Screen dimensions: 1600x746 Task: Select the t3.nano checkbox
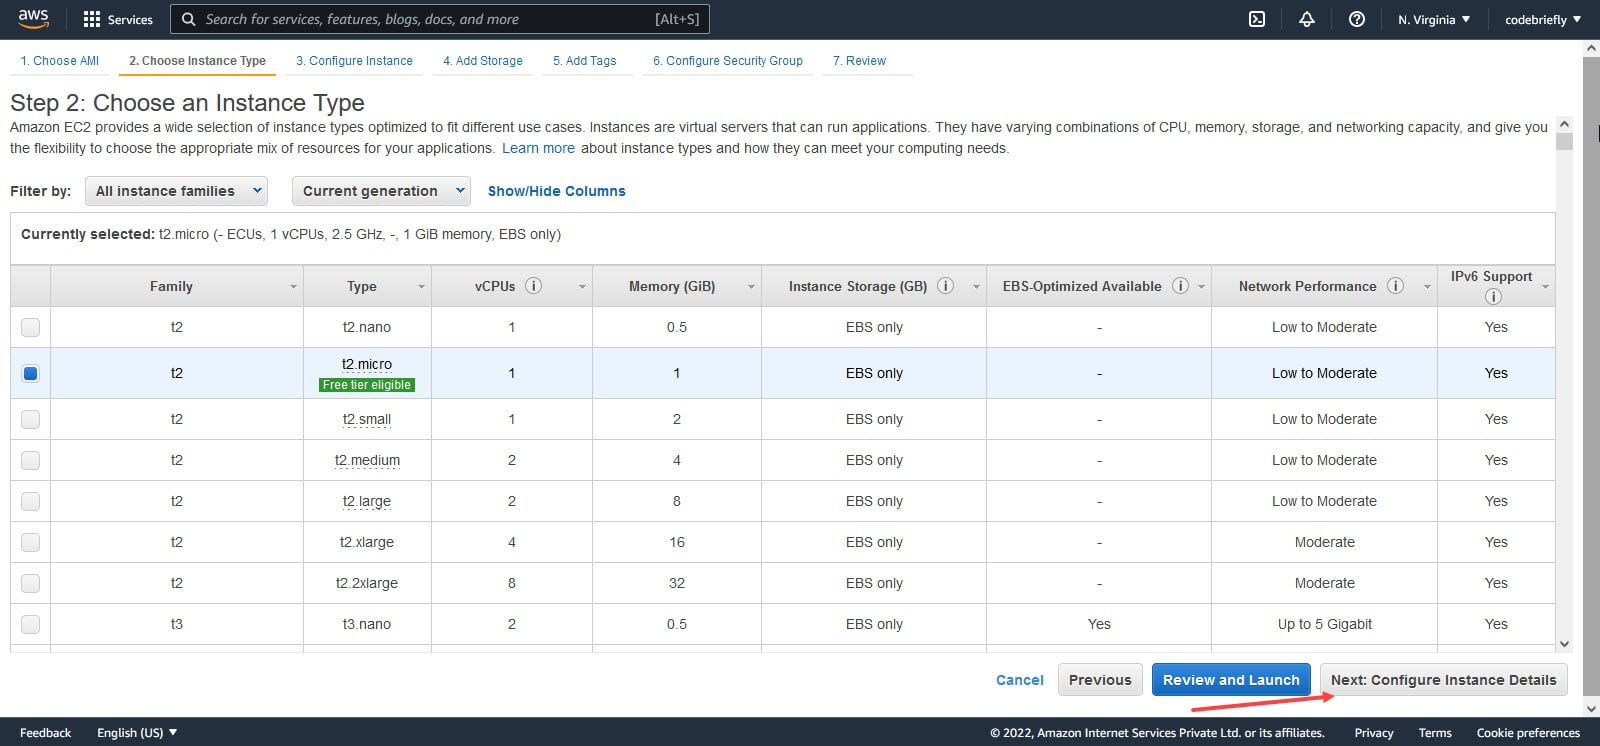(x=30, y=624)
